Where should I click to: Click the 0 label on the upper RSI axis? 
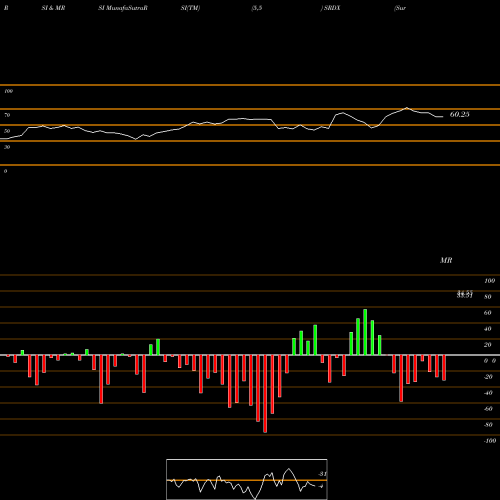click(x=5, y=171)
